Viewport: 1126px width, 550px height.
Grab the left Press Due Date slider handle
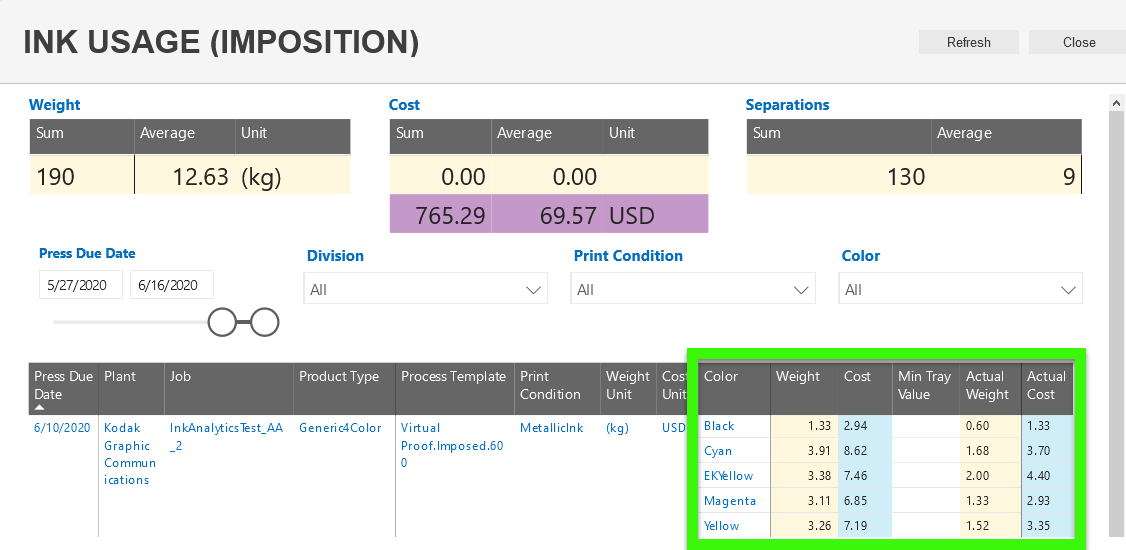coord(222,322)
